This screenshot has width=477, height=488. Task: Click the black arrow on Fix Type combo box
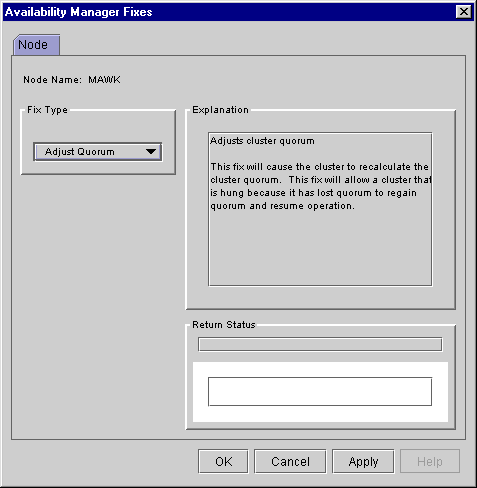point(151,152)
